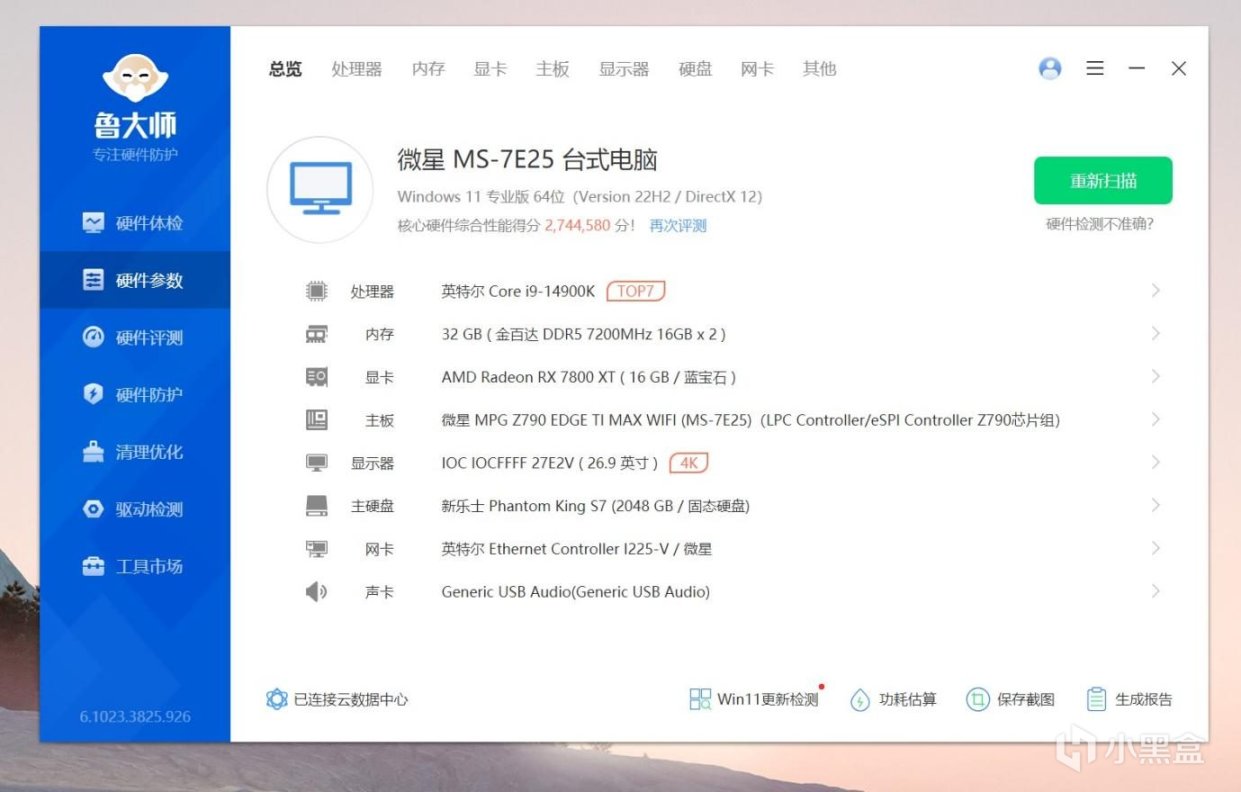
Task: Click 生成报告 button
Action: click(1129, 700)
